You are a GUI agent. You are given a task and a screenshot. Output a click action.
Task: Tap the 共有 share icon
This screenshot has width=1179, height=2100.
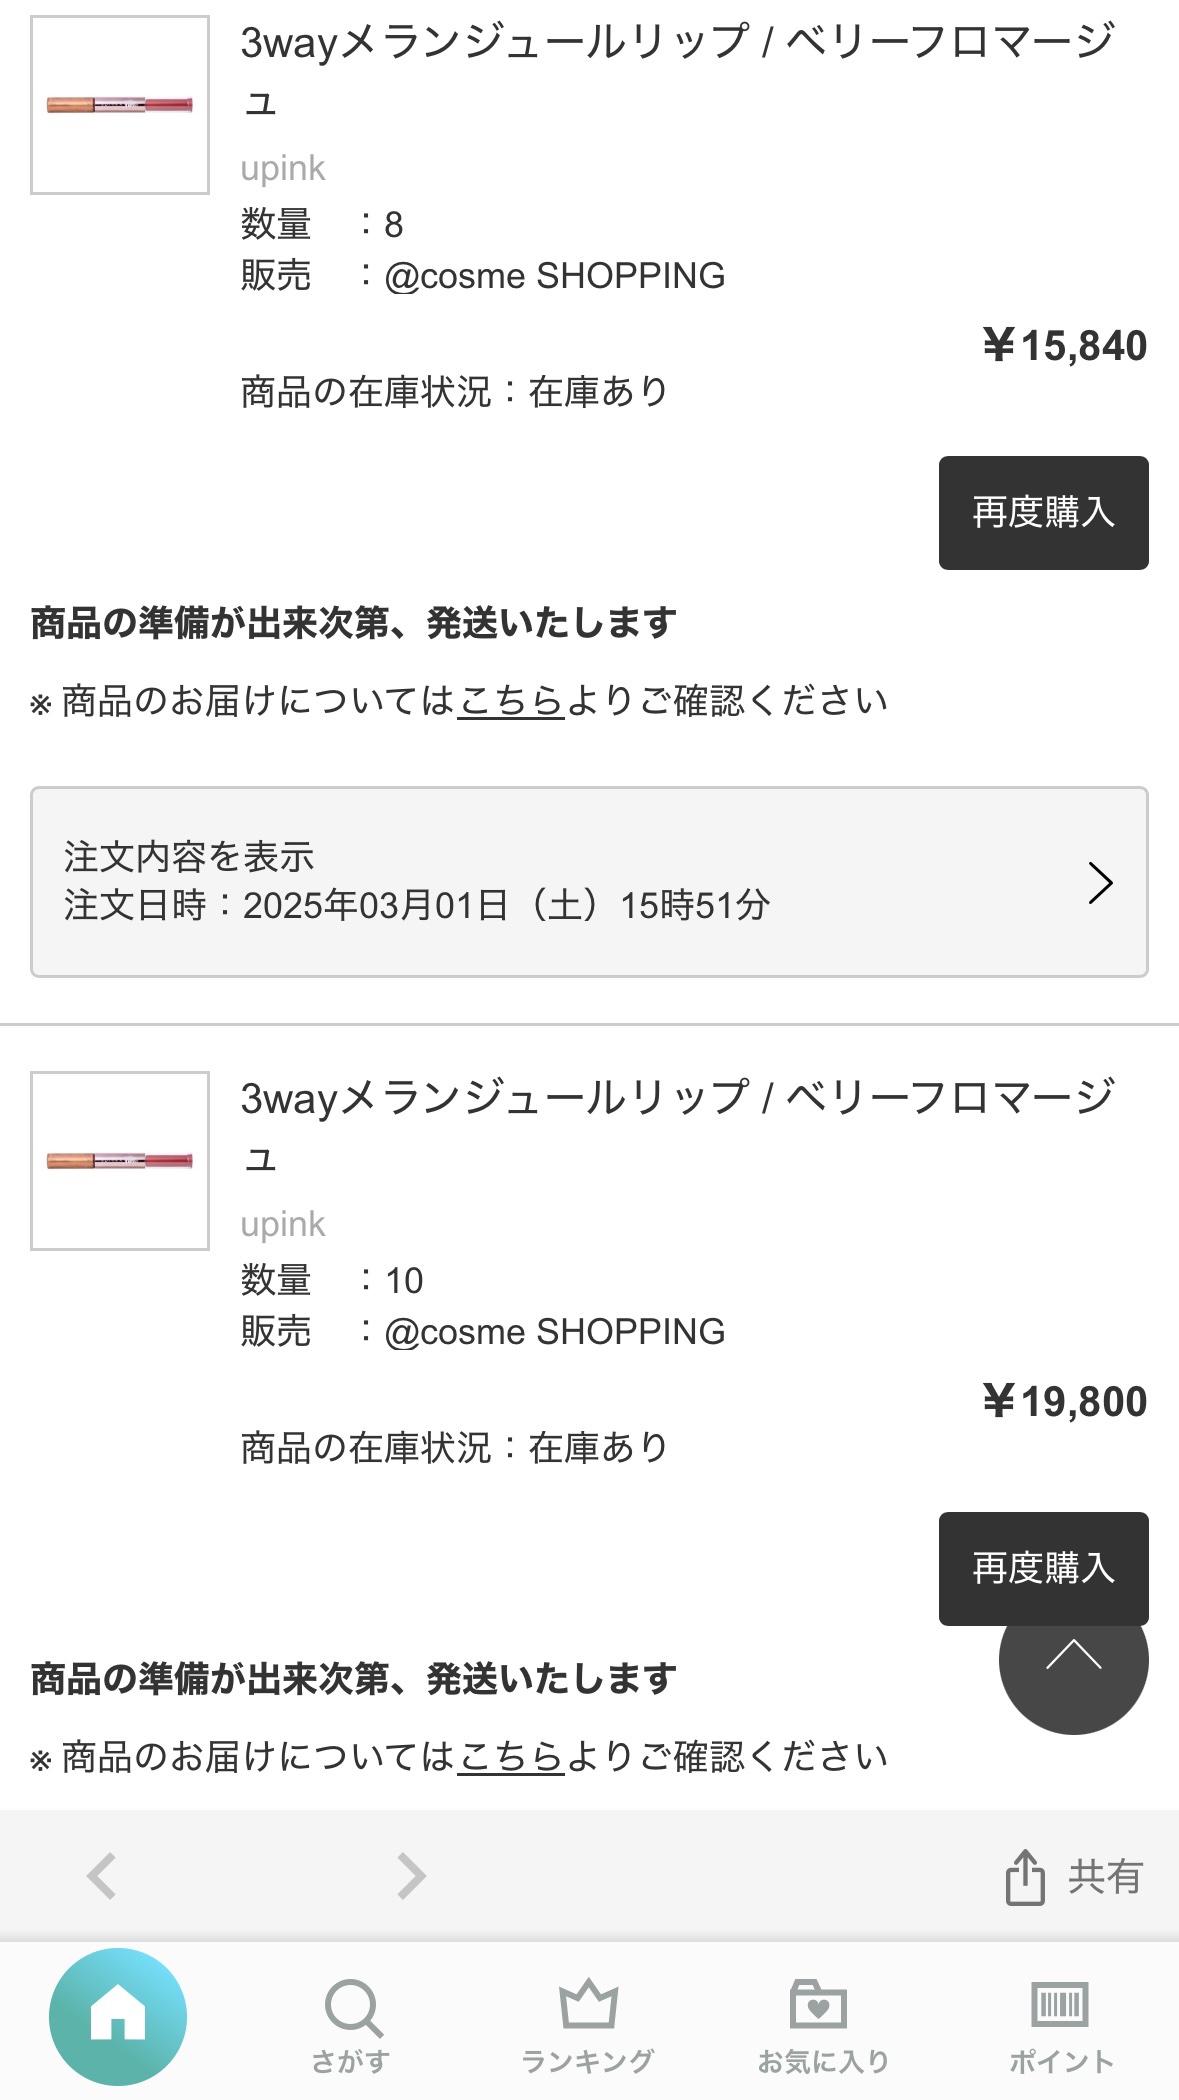1025,1877
